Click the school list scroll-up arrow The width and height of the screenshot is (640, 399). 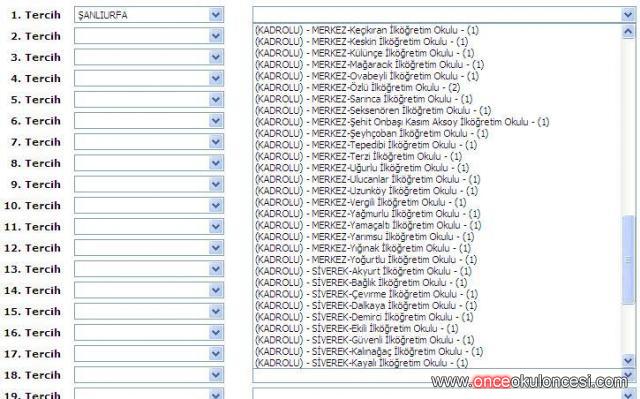[x=628, y=31]
